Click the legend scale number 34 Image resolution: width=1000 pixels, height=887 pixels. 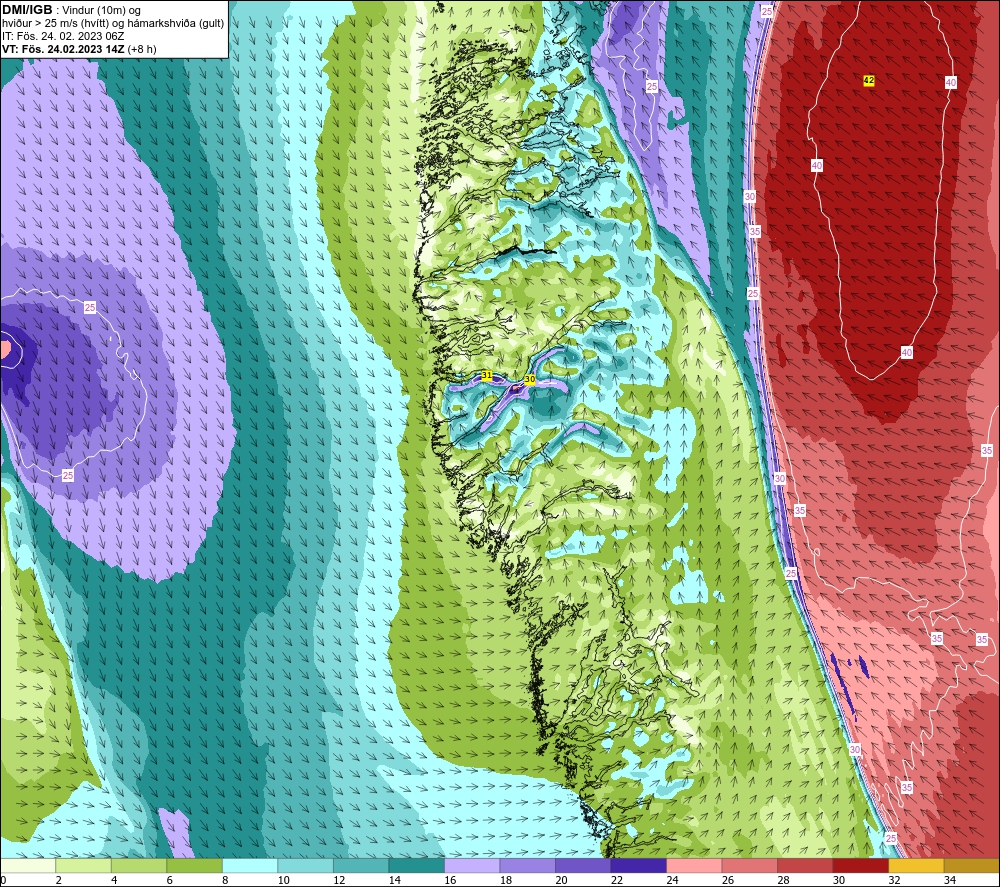coord(950,880)
